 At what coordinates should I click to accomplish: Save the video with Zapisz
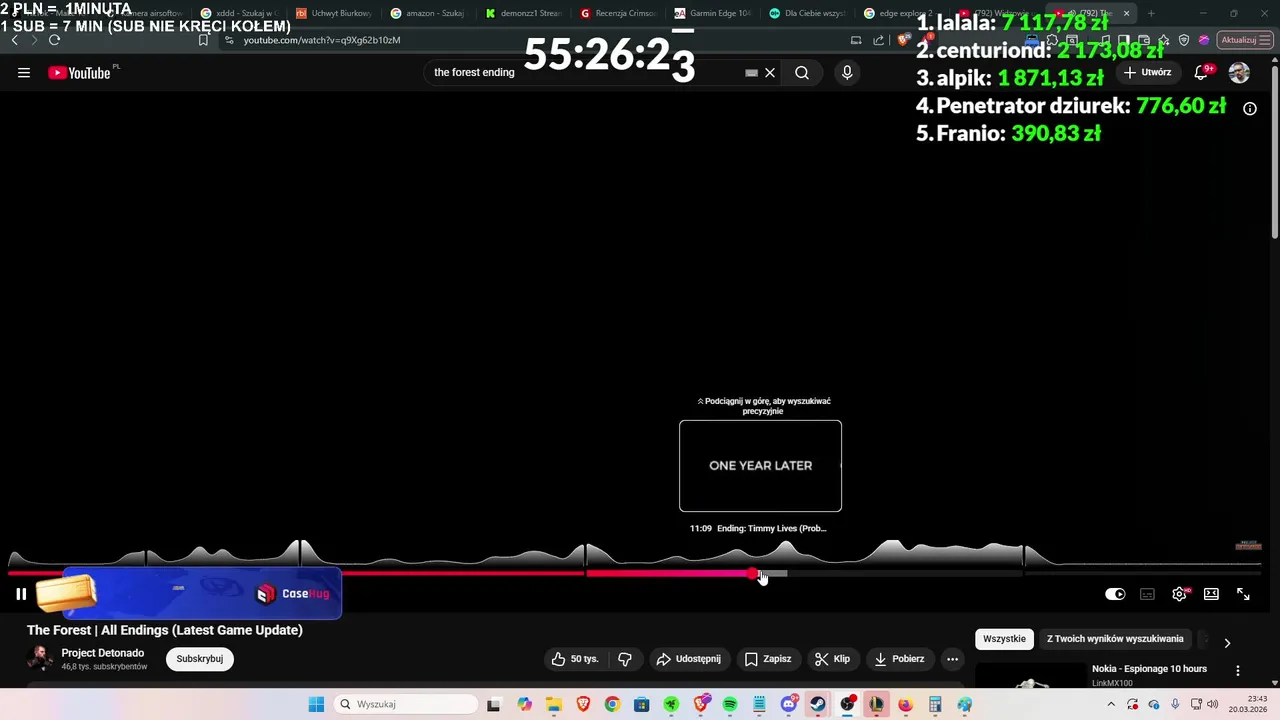(x=768, y=659)
